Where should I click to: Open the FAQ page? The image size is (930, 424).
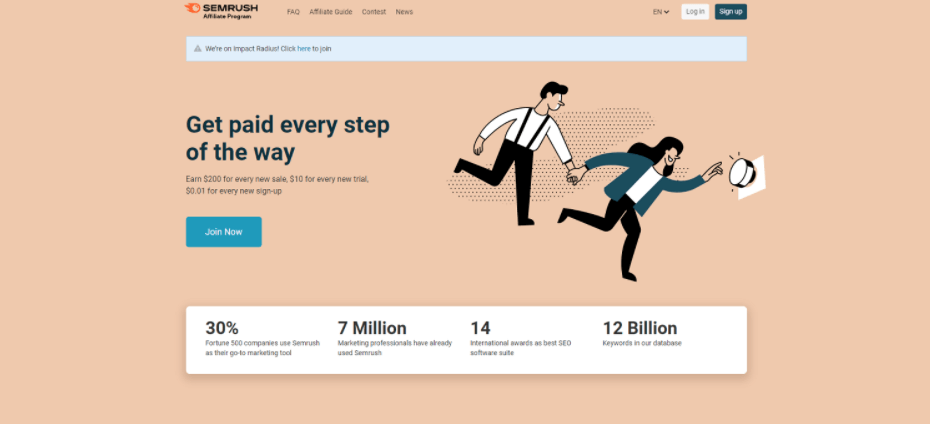coord(293,12)
